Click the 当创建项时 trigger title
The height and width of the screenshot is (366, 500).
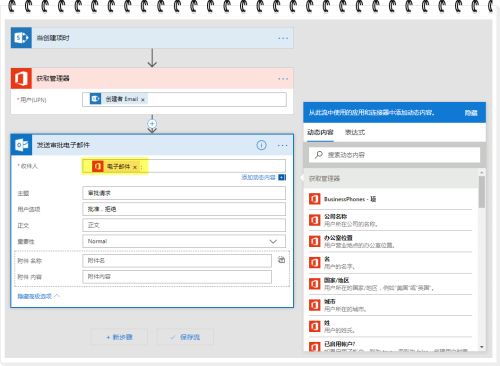point(53,38)
